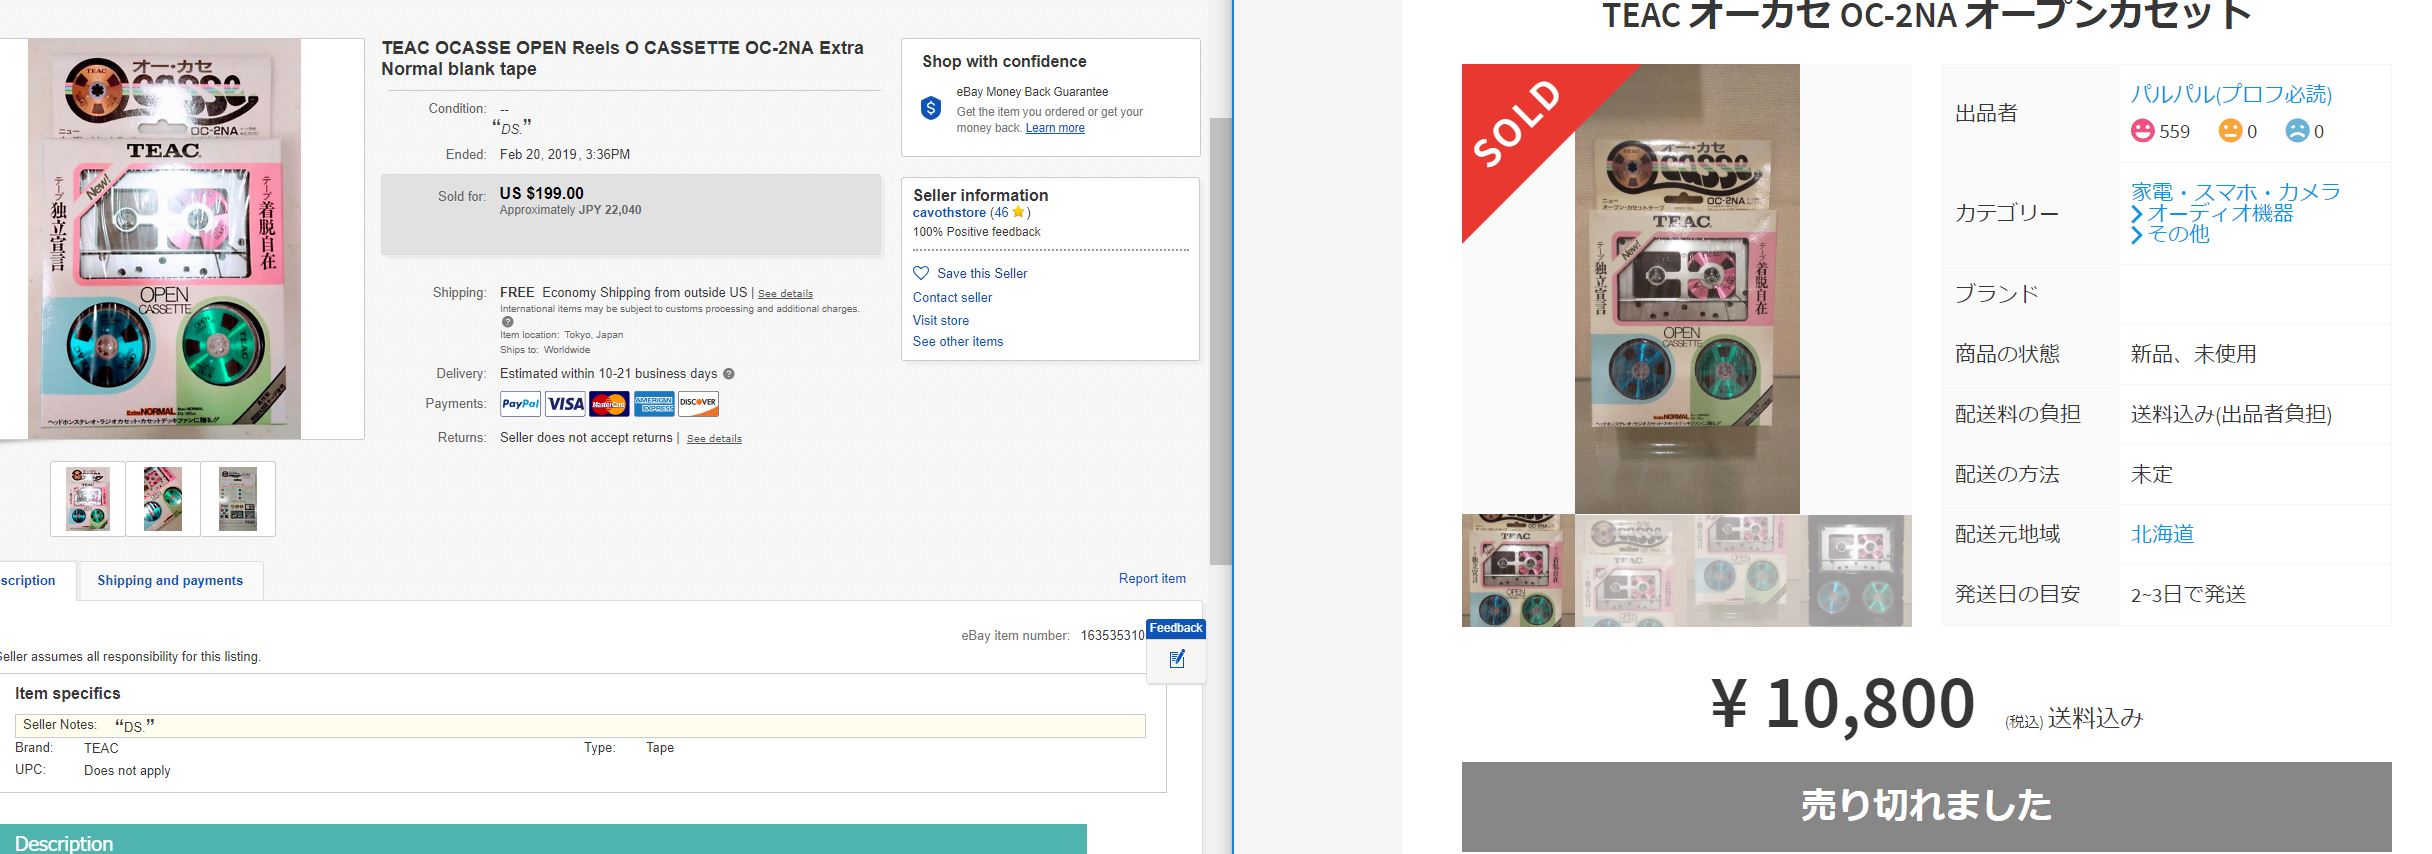The image size is (2432, 854).
Task: Click the 売り切れました sold out button
Action: click(x=1926, y=807)
